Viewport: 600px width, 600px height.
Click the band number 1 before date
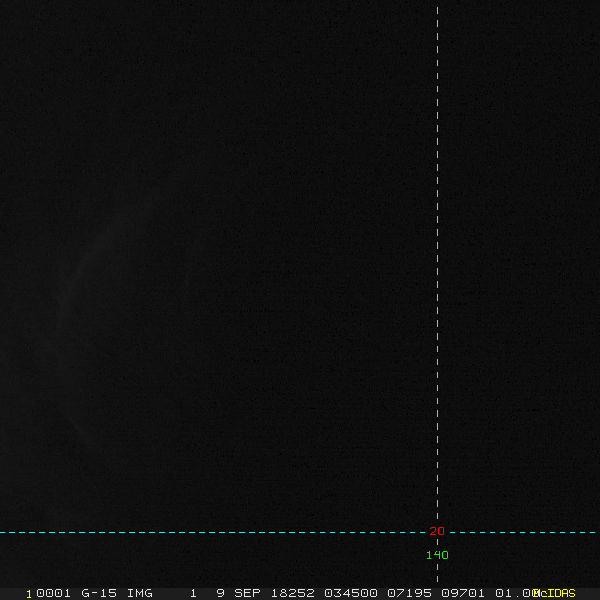(x=193, y=593)
